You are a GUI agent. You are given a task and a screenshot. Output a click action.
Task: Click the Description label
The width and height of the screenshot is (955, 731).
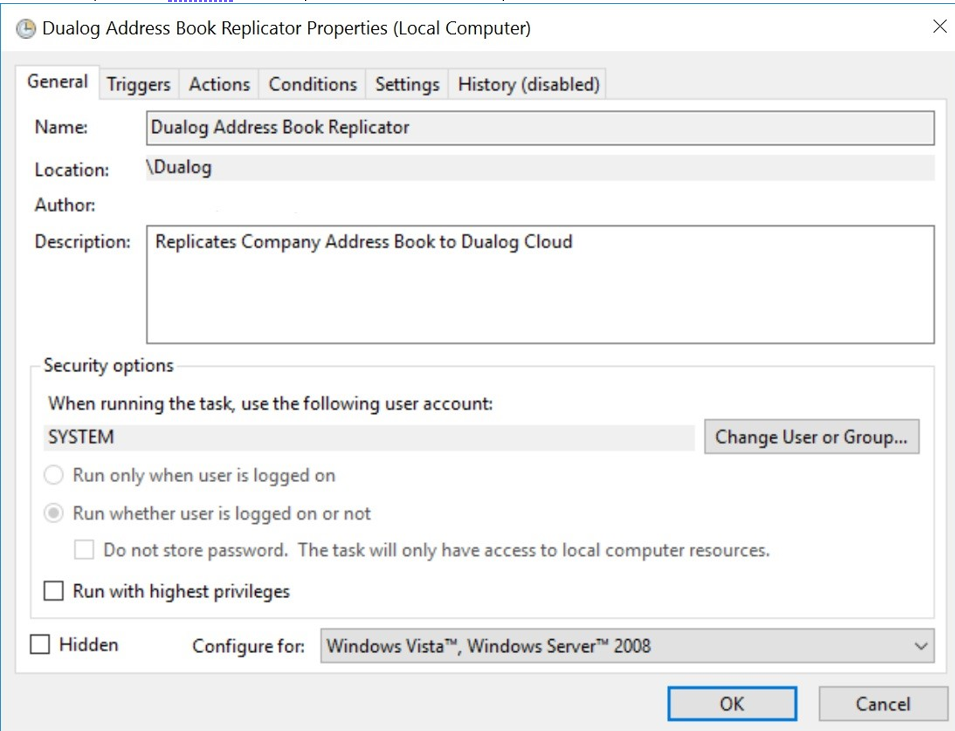(x=82, y=242)
